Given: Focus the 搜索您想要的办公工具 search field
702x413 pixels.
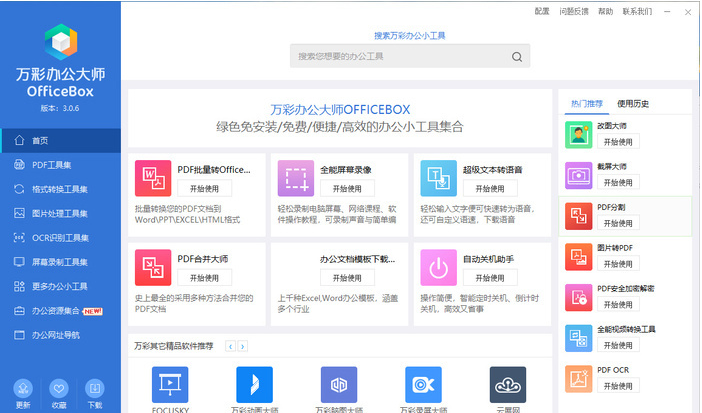Looking at the screenshot, I should (x=410, y=56).
